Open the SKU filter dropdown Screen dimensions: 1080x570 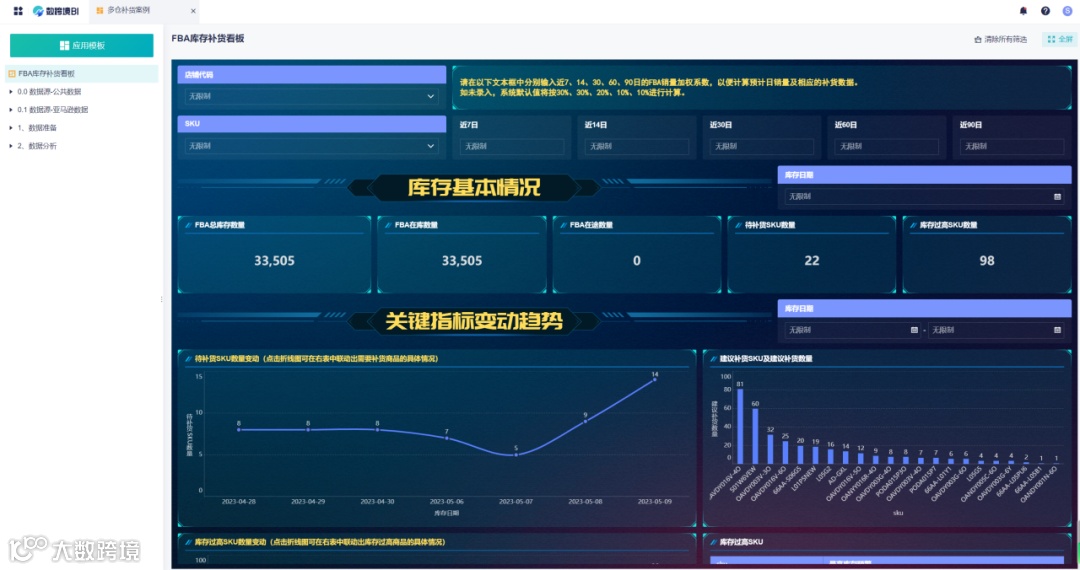(311, 146)
